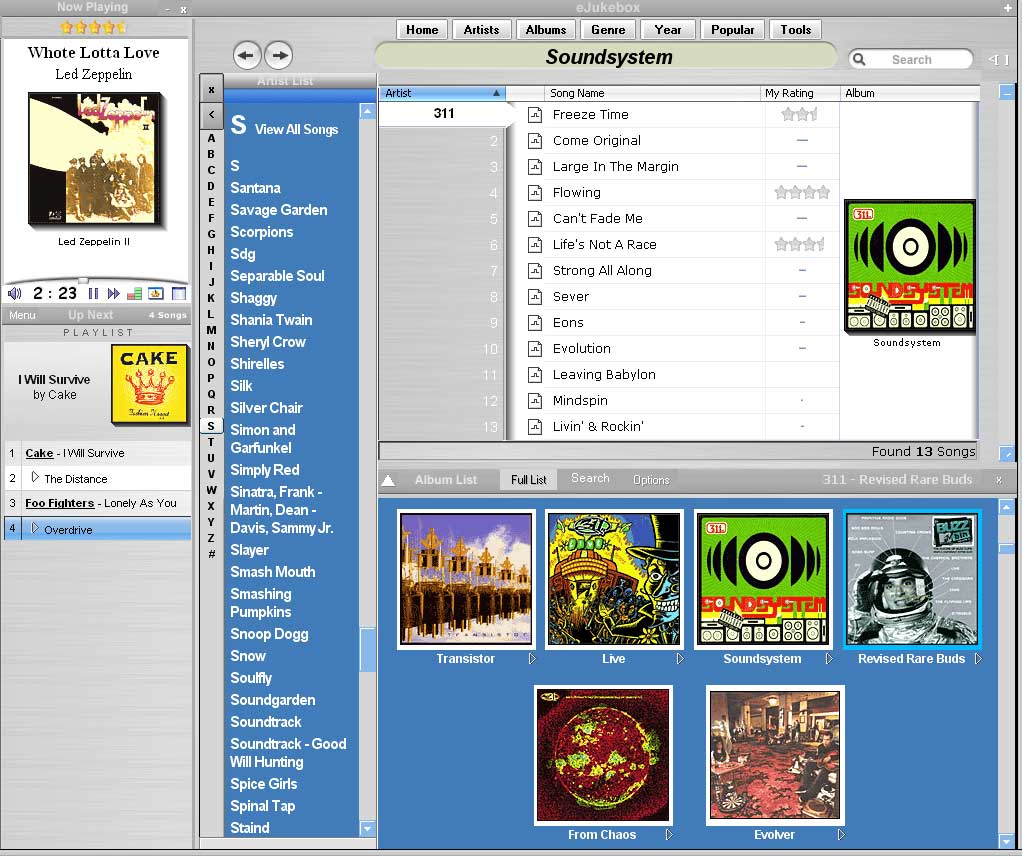Open the Popular tab
This screenshot has height=856, width=1022.
(732, 30)
